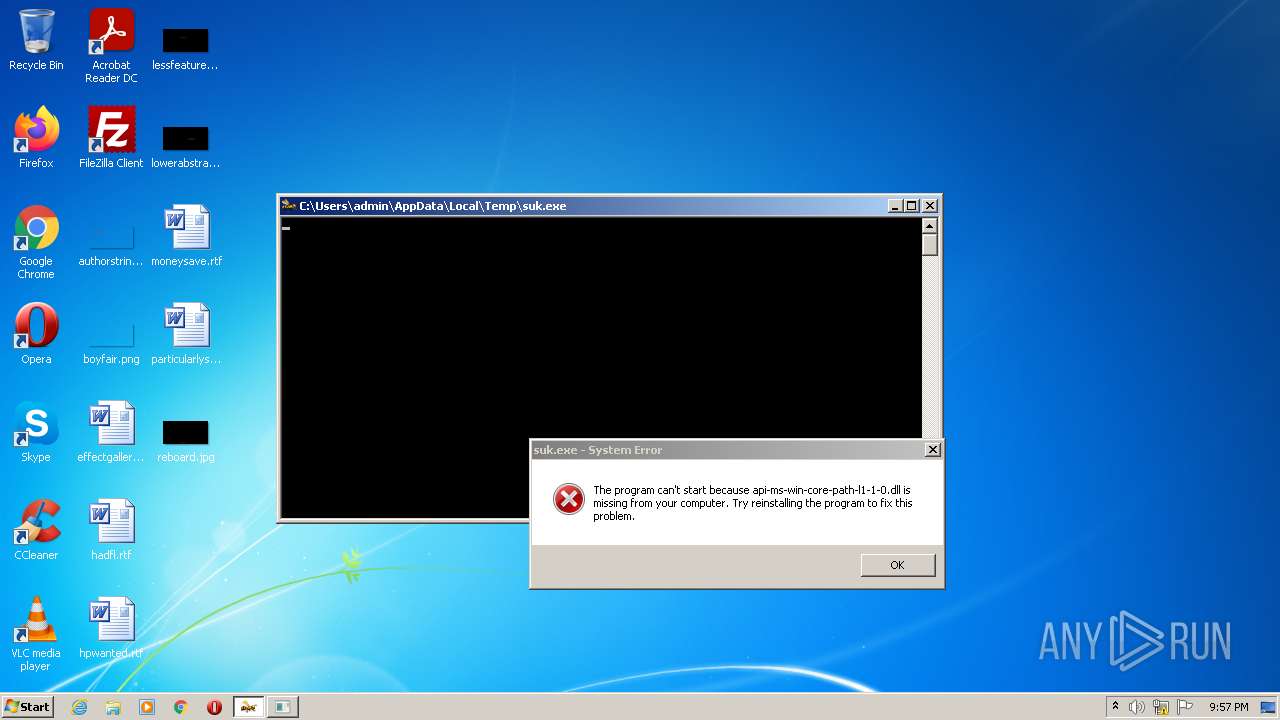Click the missing DLL error message text

point(752,503)
